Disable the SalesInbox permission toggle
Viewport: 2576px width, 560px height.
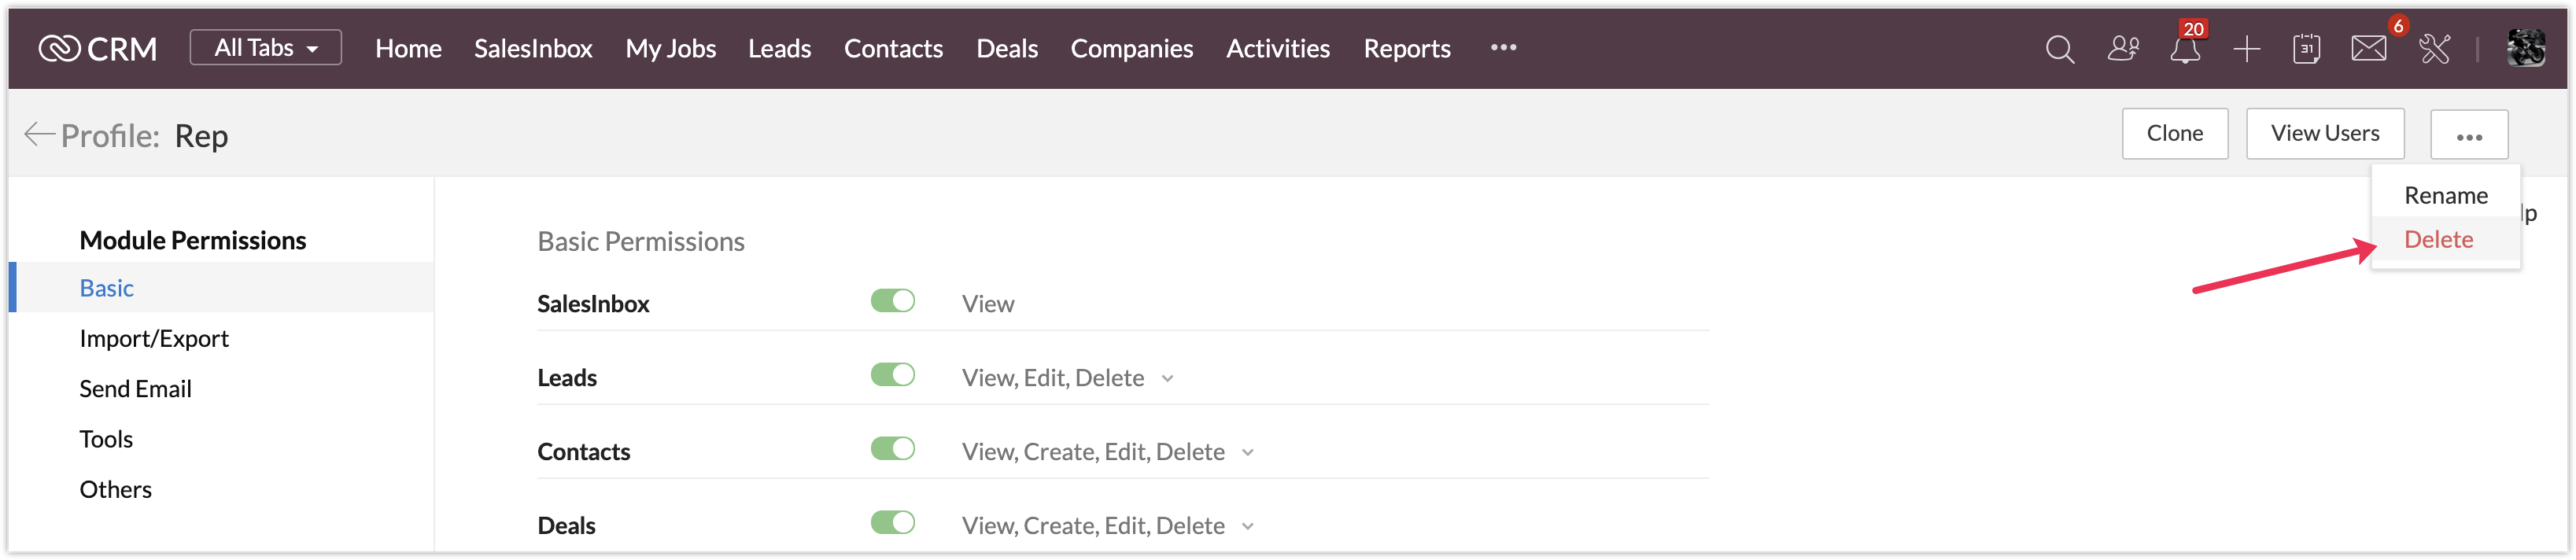click(892, 301)
